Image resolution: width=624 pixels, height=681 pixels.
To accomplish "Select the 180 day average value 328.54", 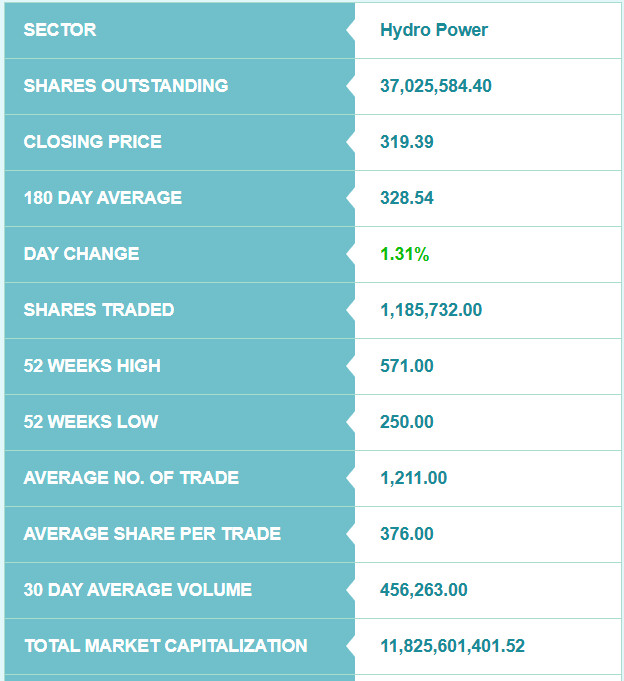I will pos(407,198).
